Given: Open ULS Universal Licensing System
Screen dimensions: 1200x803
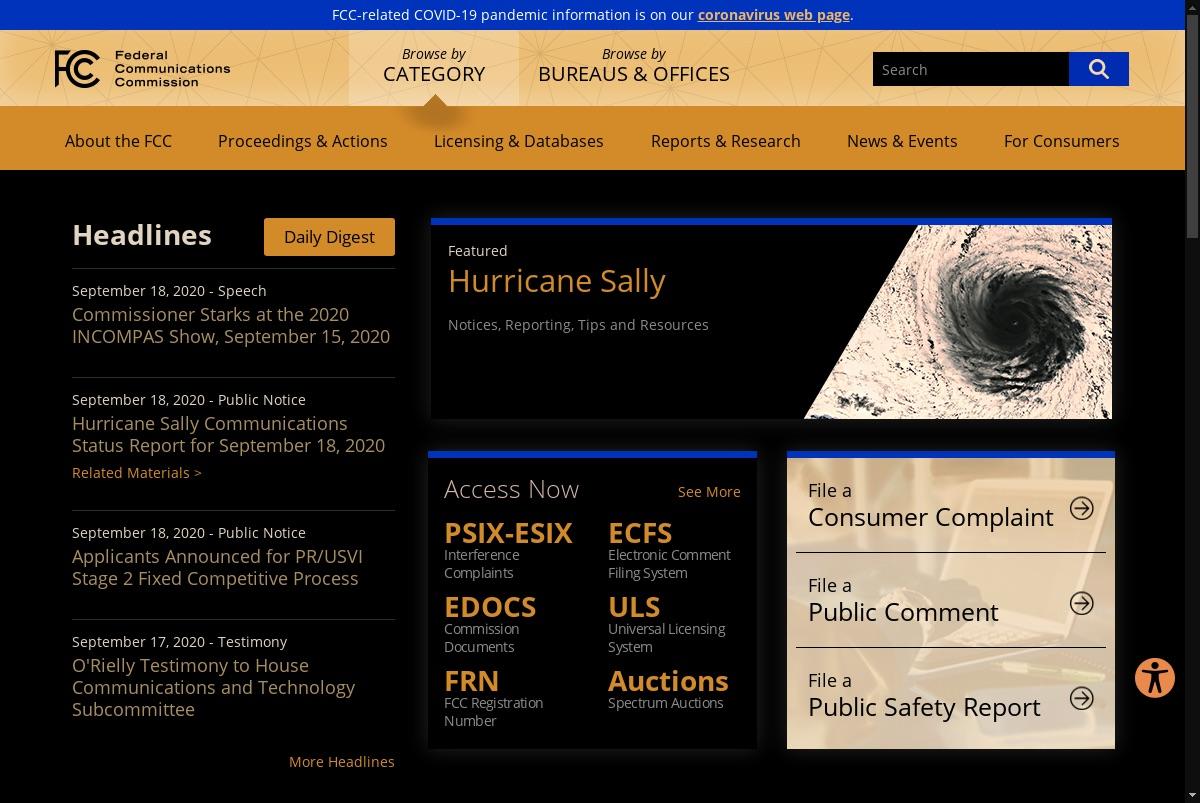Looking at the screenshot, I should pyautogui.click(x=667, y=623).
